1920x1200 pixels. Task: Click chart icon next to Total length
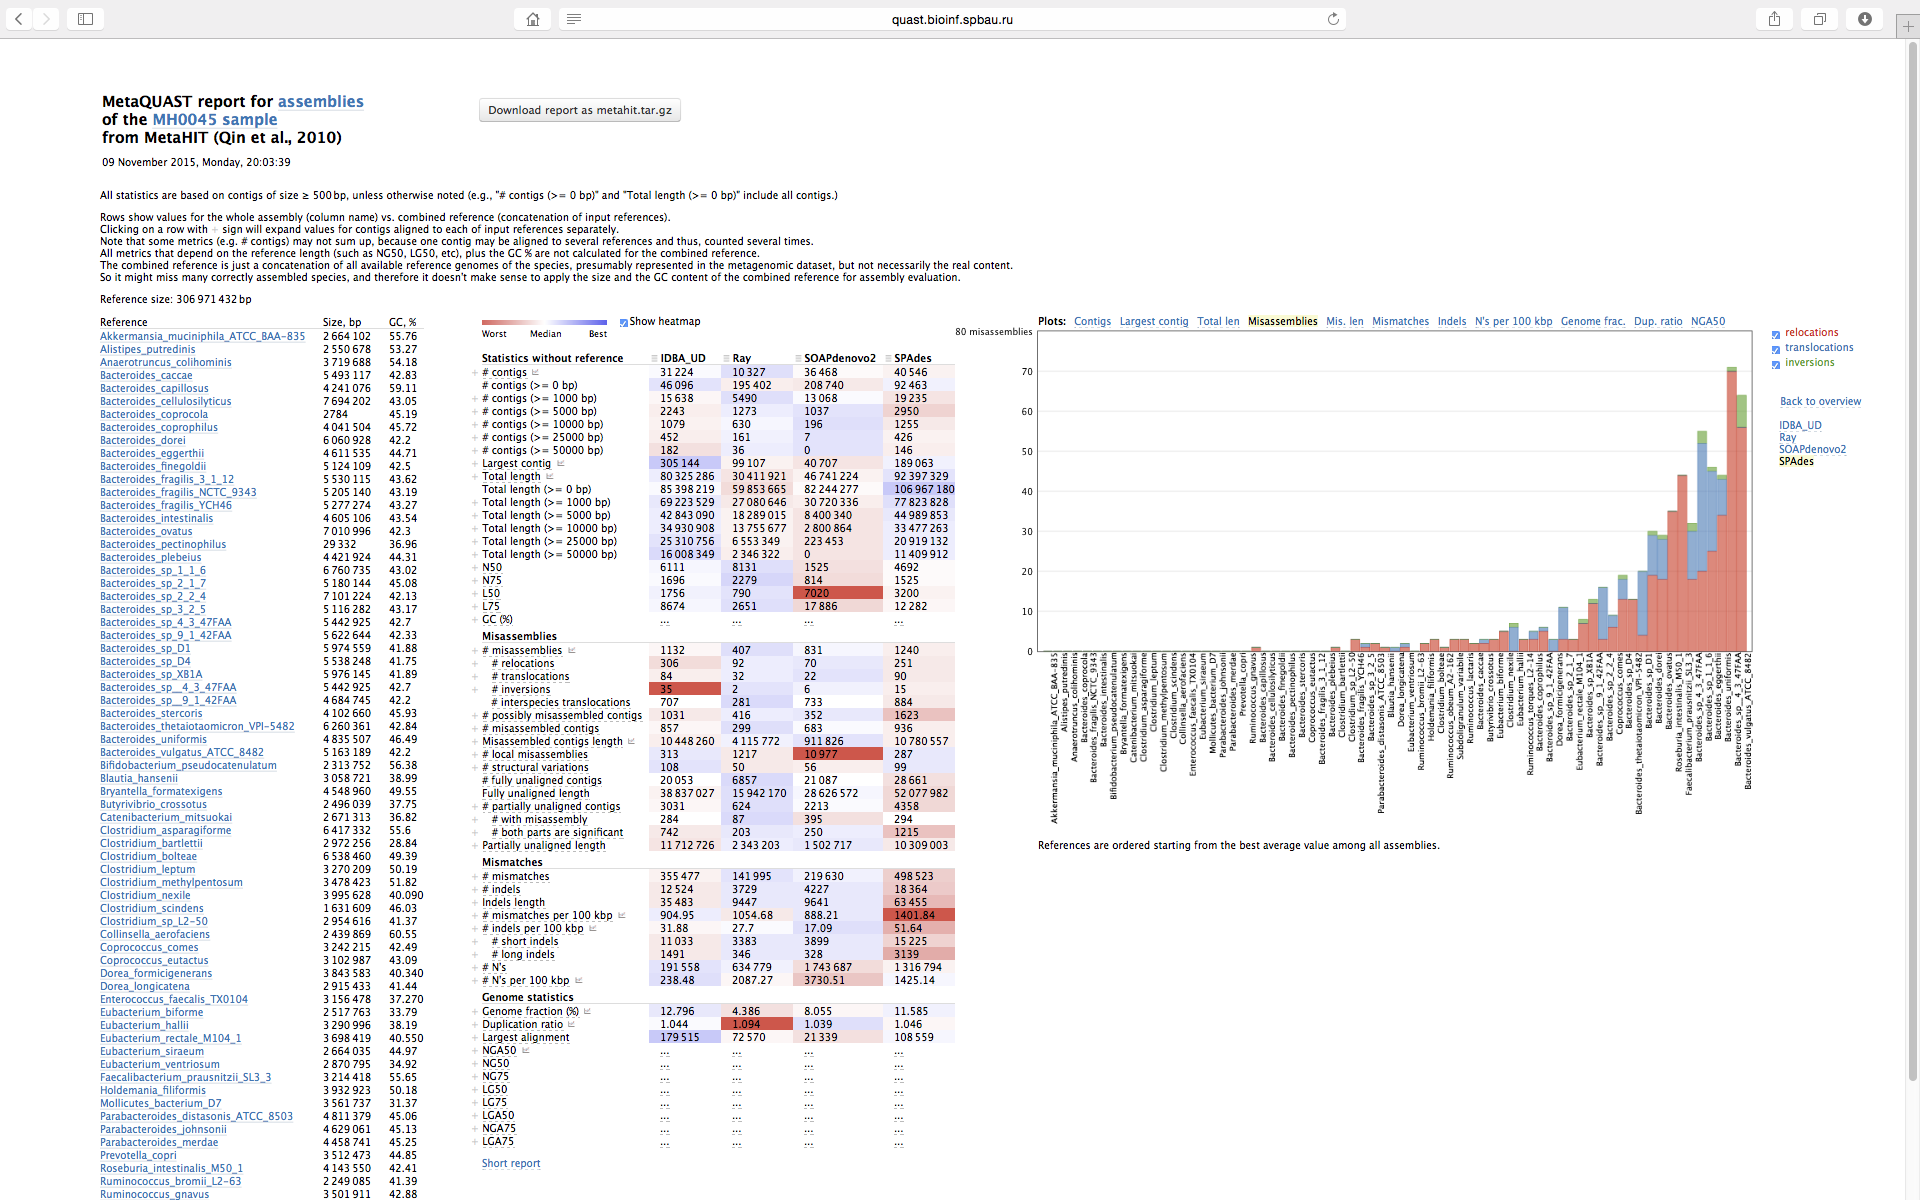click(x=548, y=476)
